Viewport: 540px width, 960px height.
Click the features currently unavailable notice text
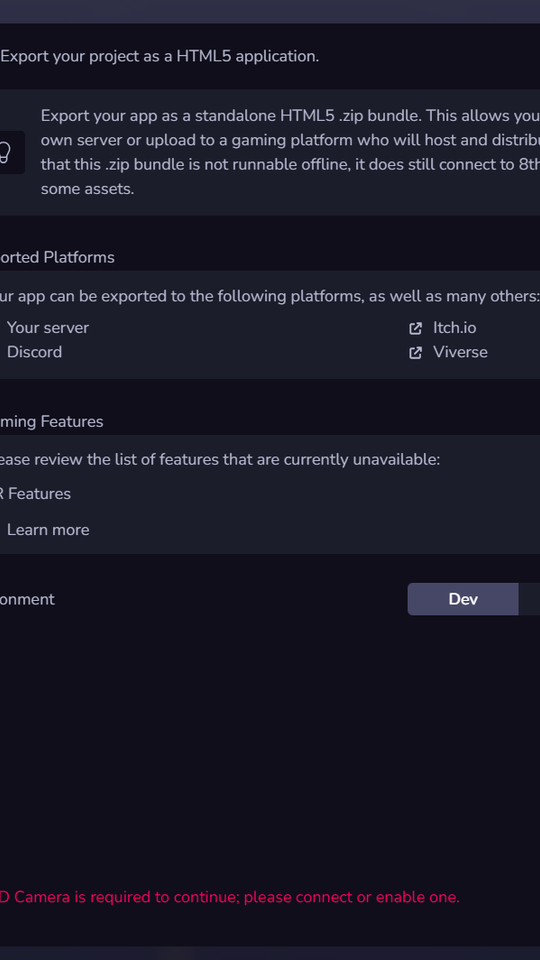pyautogui.click(x=220, y=459)
